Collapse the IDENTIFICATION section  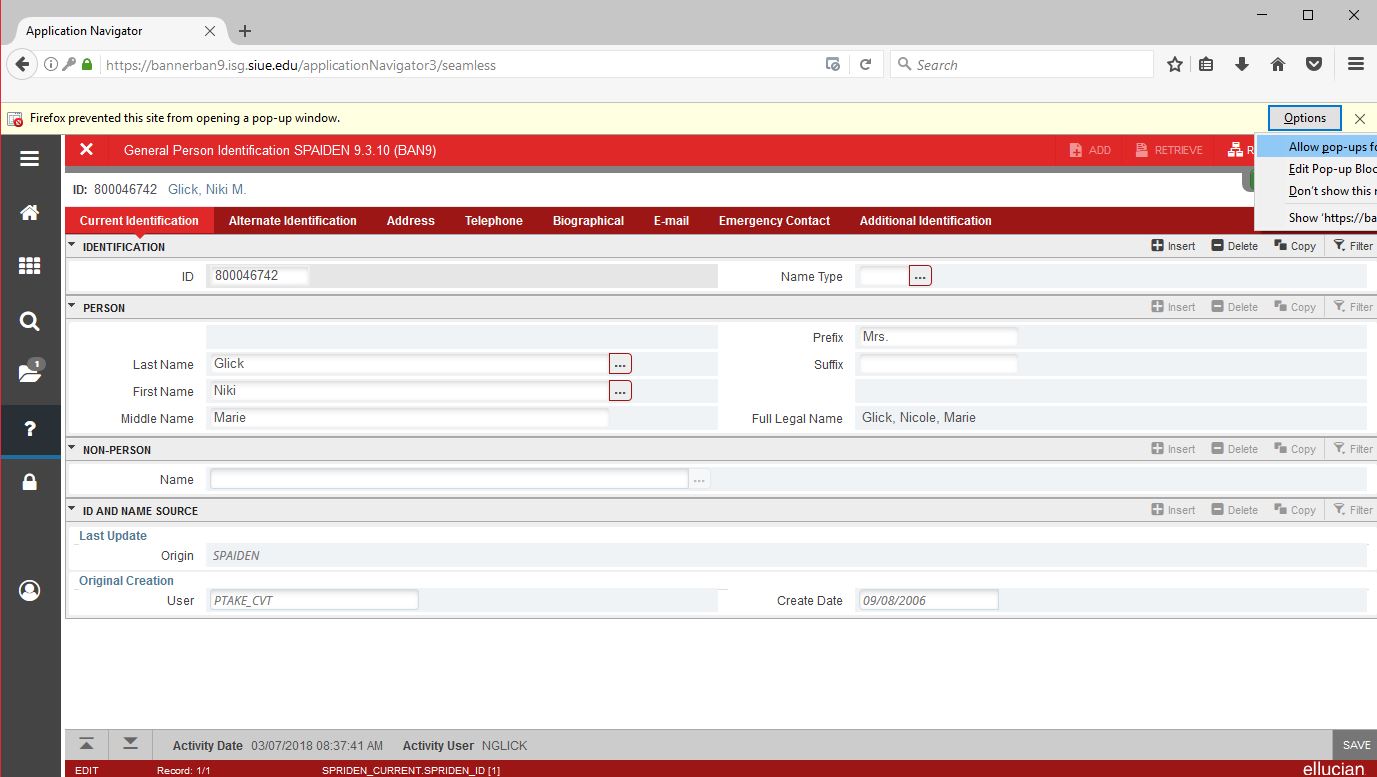click(72, 246)
